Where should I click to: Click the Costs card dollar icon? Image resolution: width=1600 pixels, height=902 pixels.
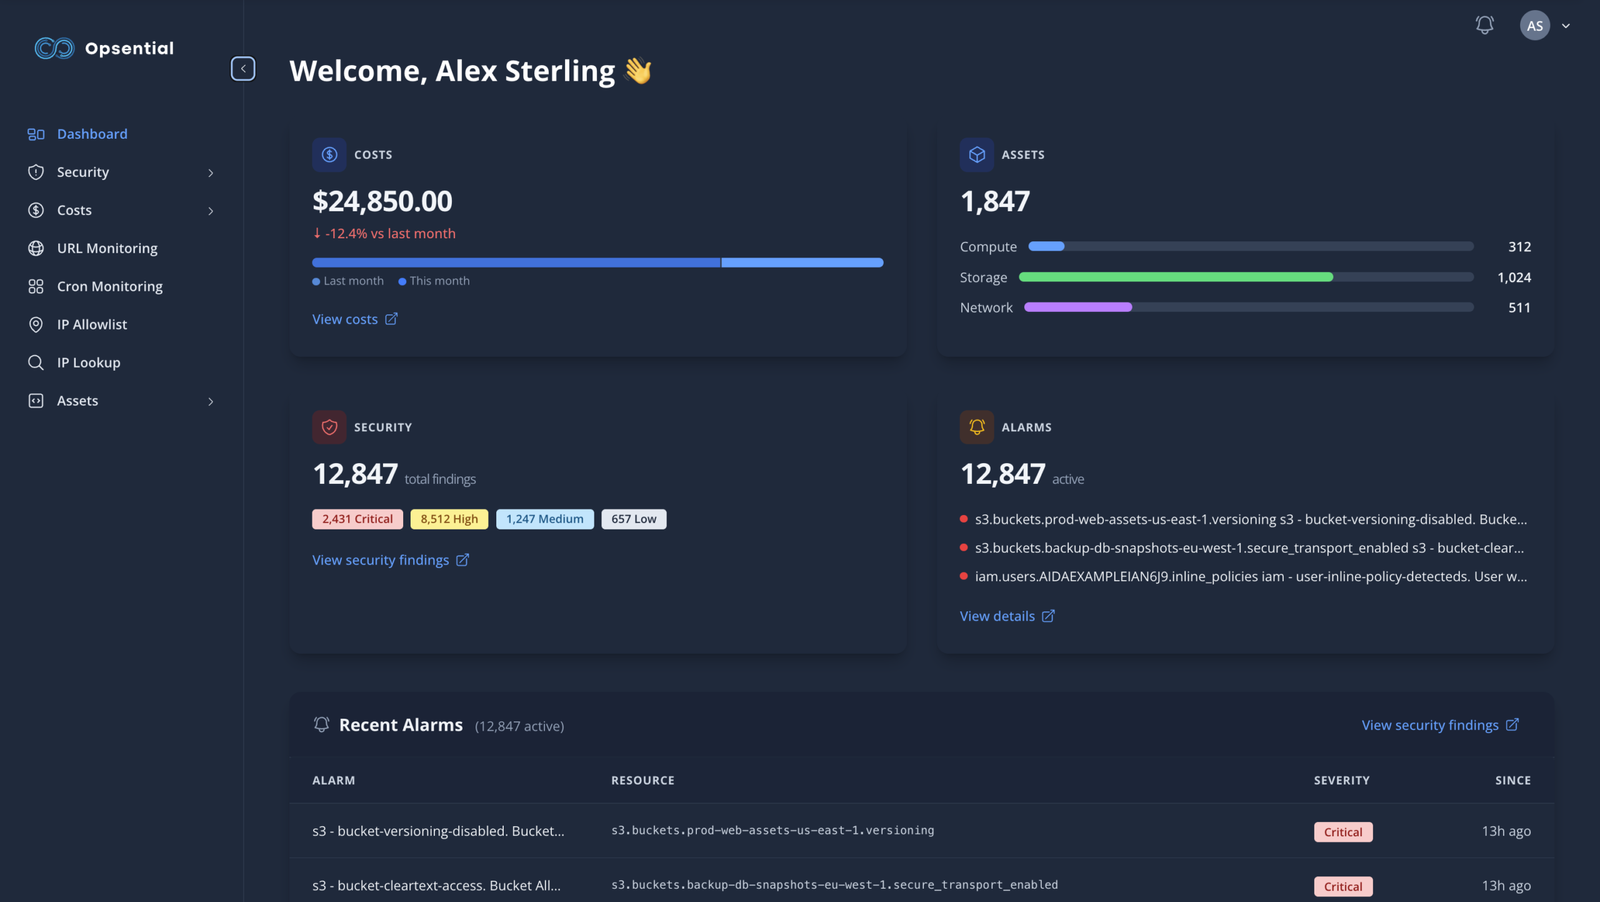[329, 155]
